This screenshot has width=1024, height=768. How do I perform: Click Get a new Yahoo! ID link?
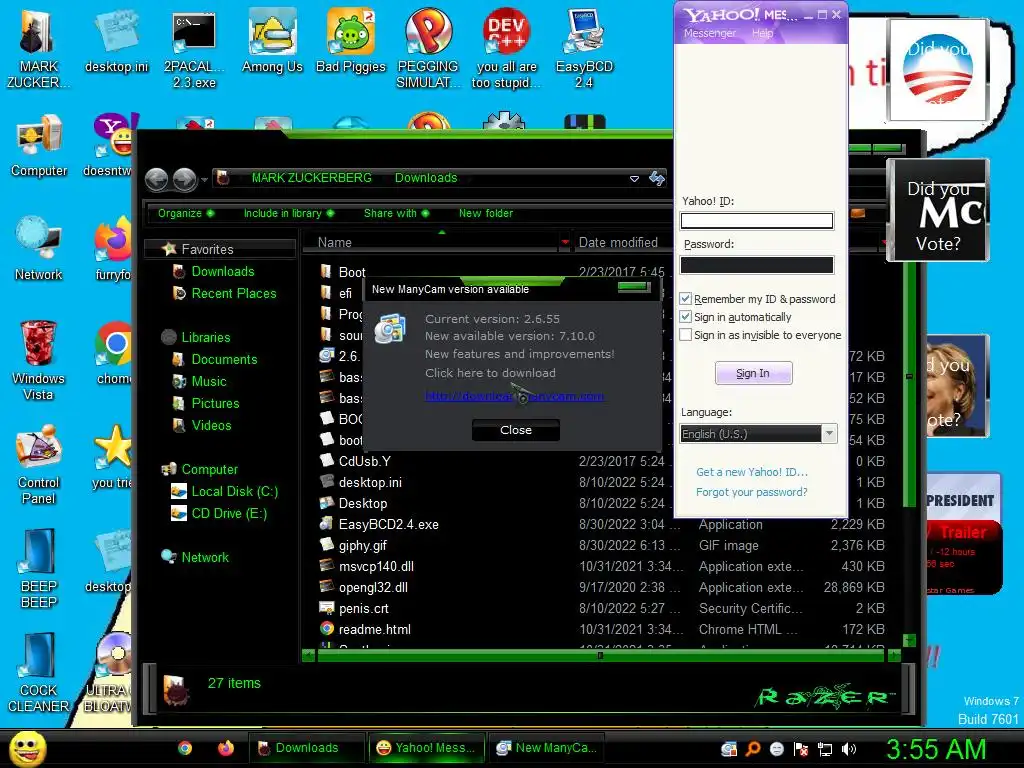tap(752, 472)
